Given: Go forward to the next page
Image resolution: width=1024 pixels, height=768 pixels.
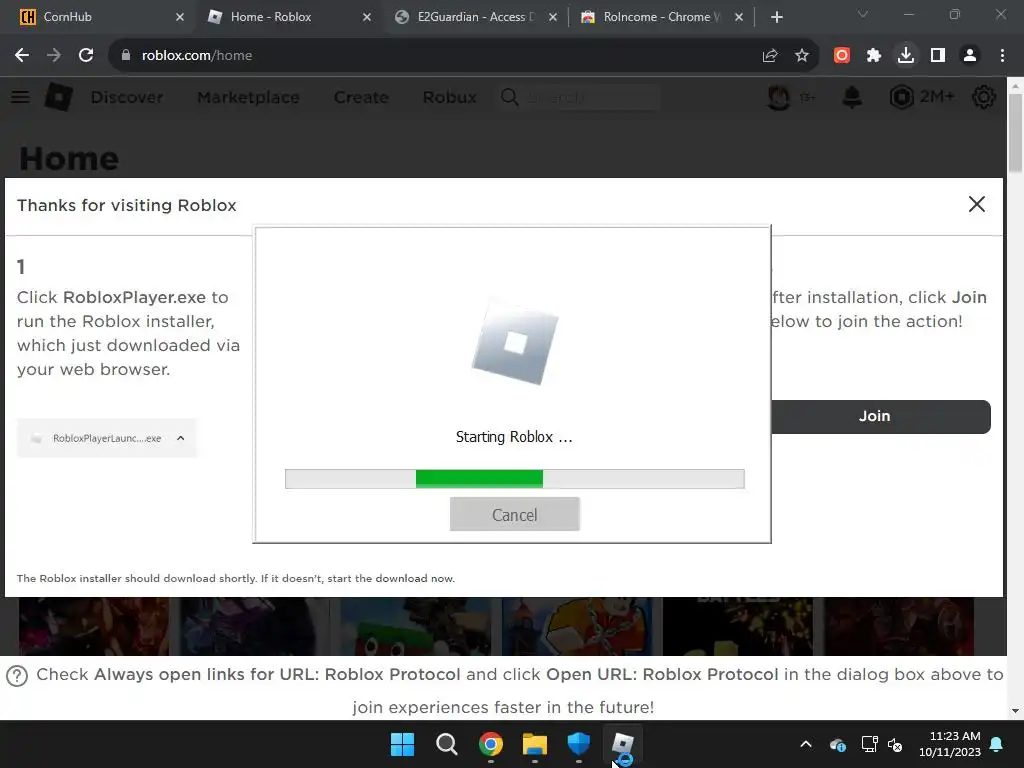Looking at the screenshot, I should tap(54, 56).
